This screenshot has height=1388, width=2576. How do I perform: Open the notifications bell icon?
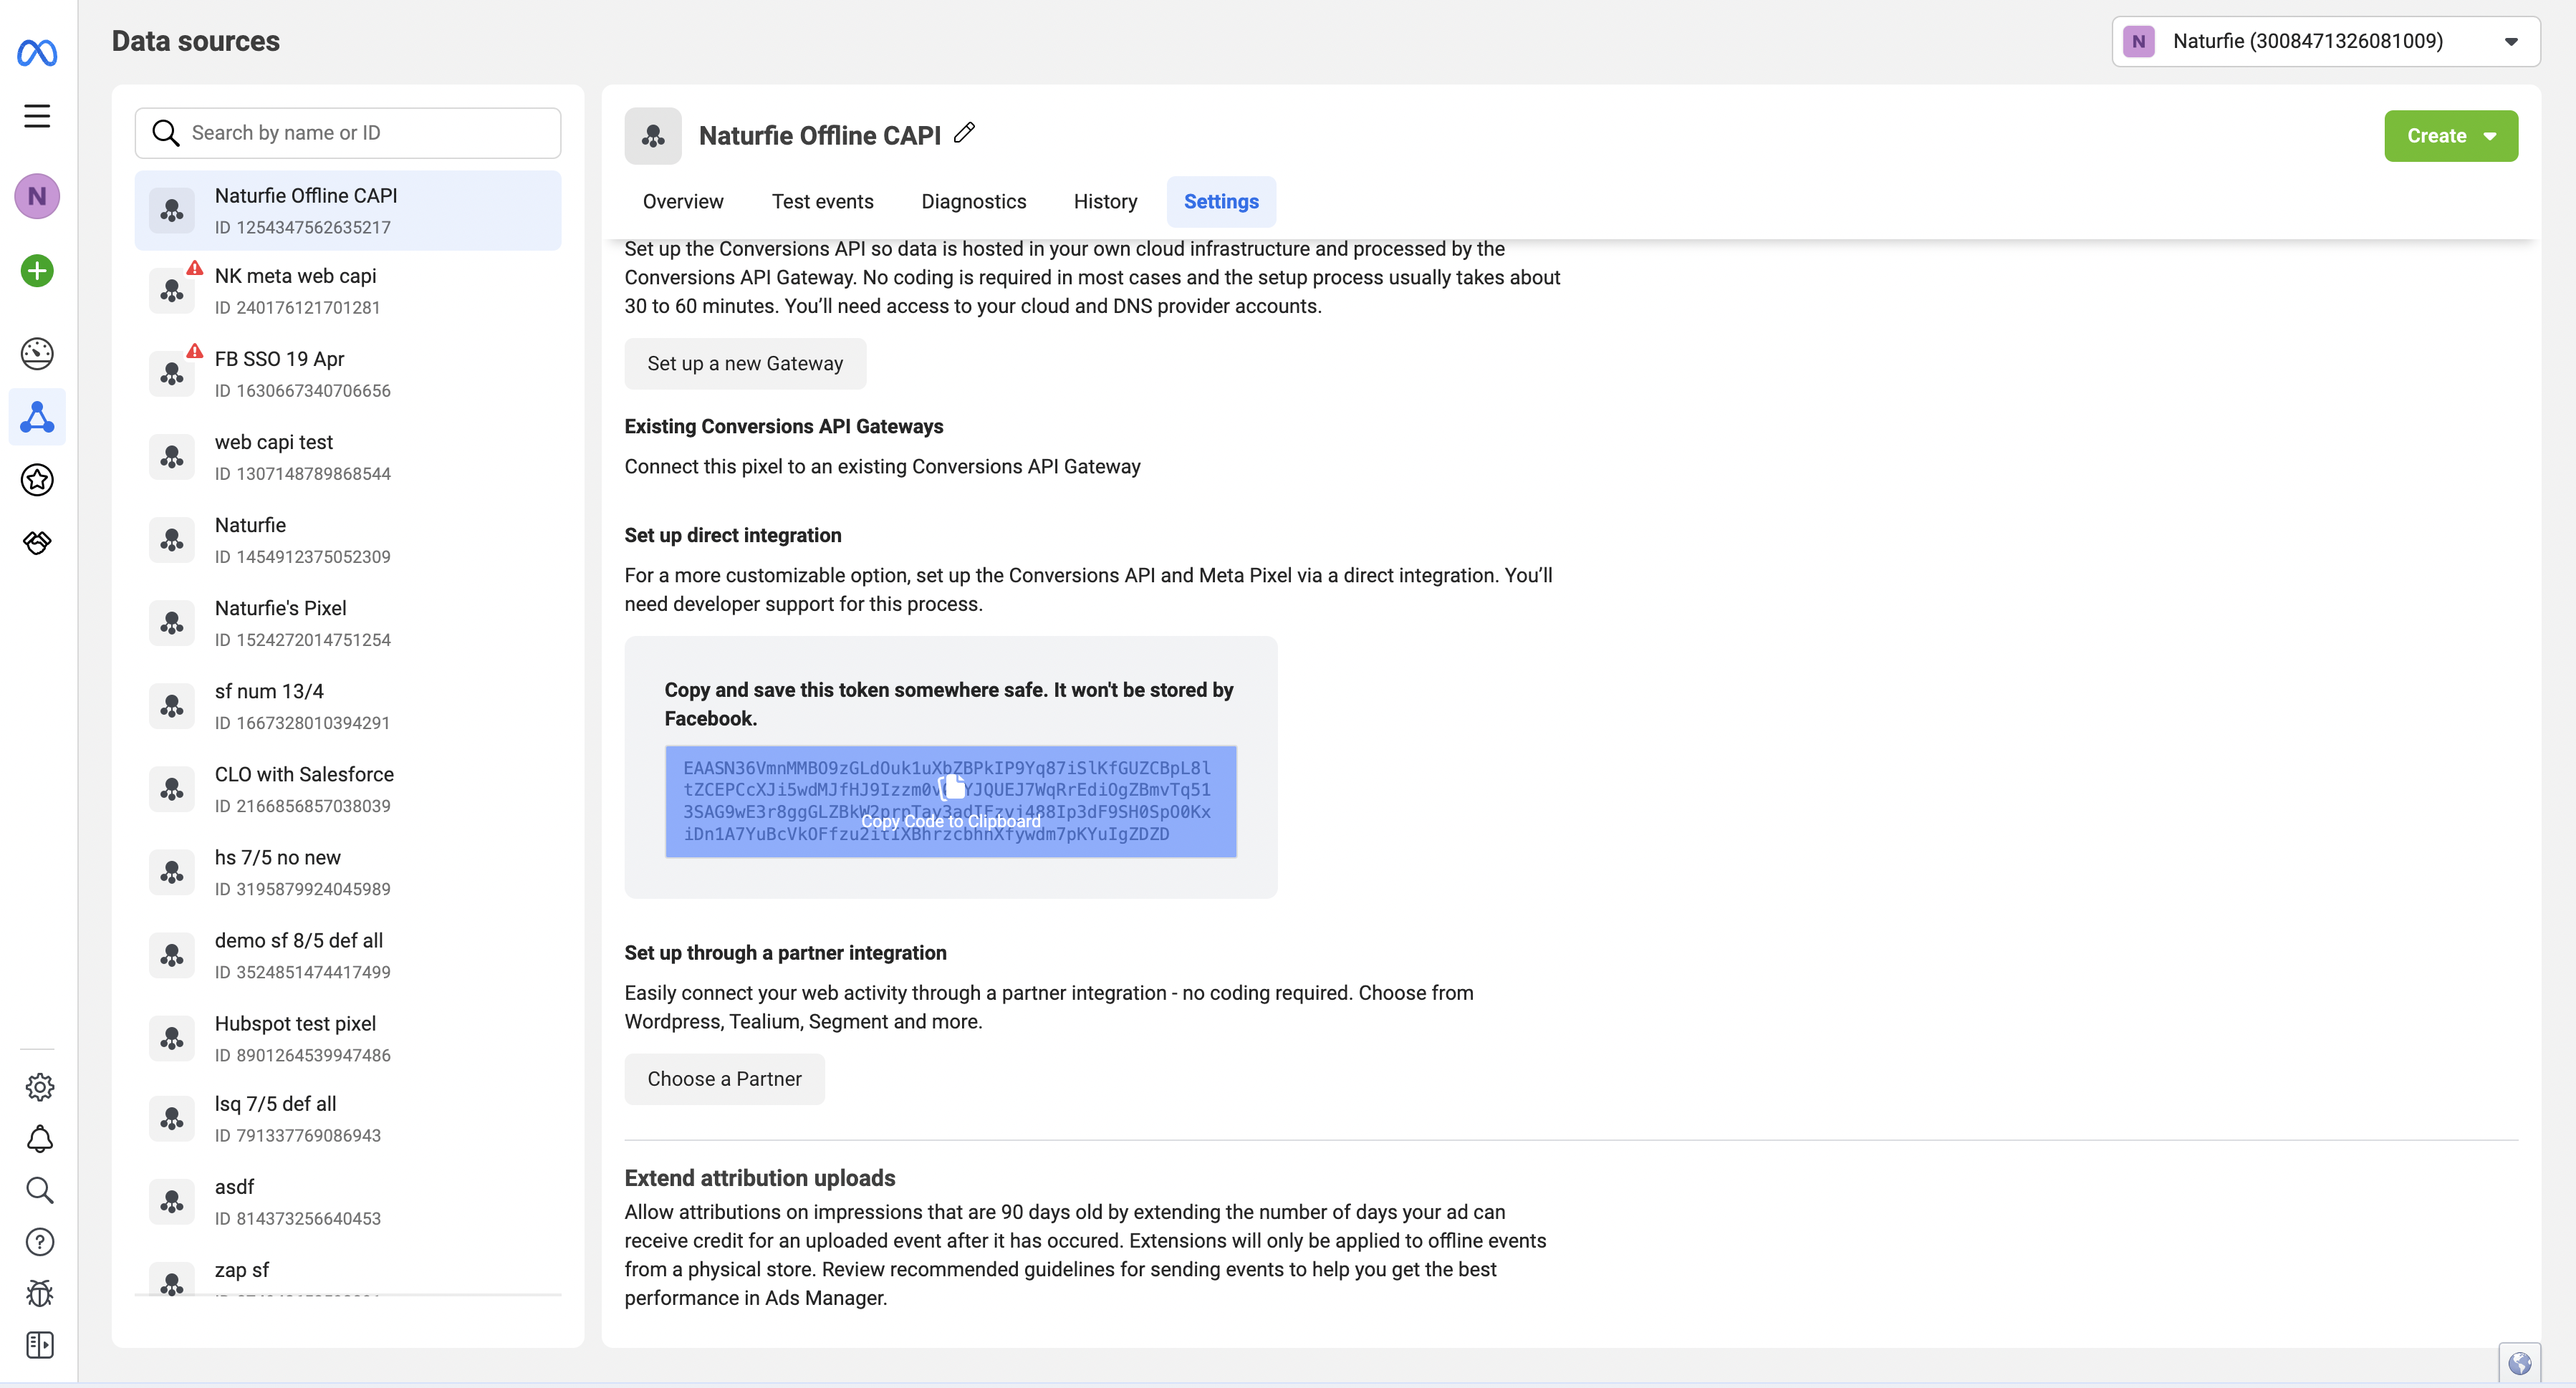pos(39,1139)
